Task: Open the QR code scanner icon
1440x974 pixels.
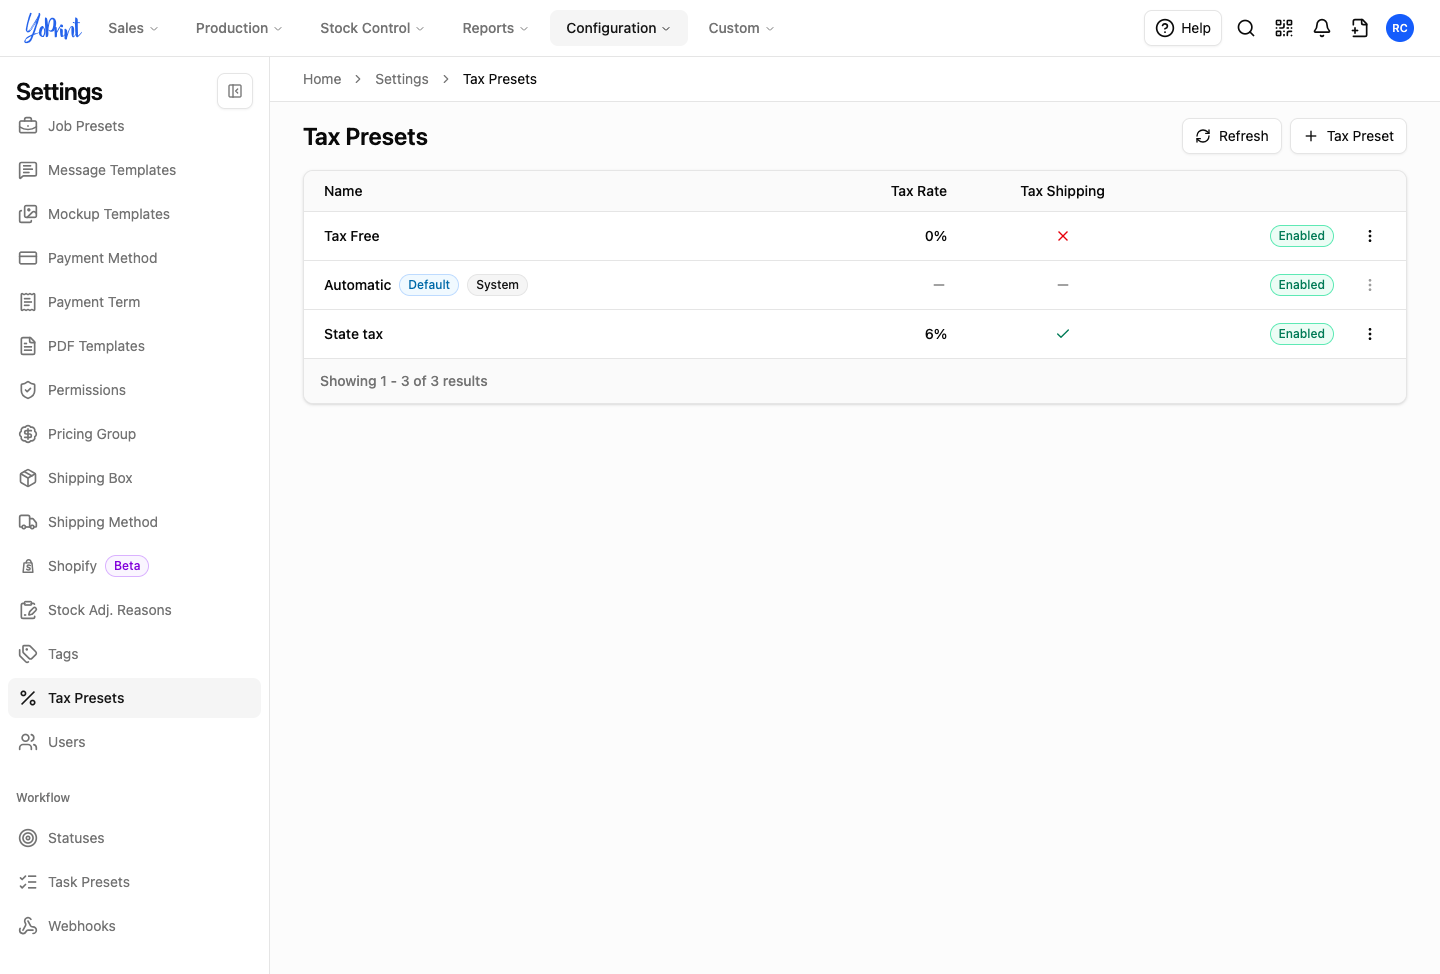Action: 1284,28
